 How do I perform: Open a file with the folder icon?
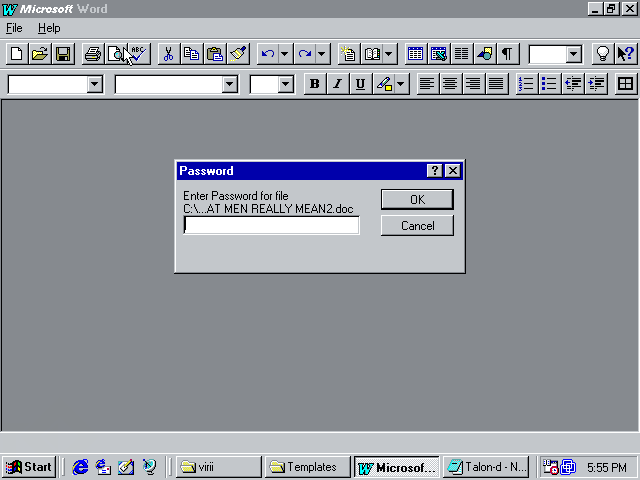(40, 53)
